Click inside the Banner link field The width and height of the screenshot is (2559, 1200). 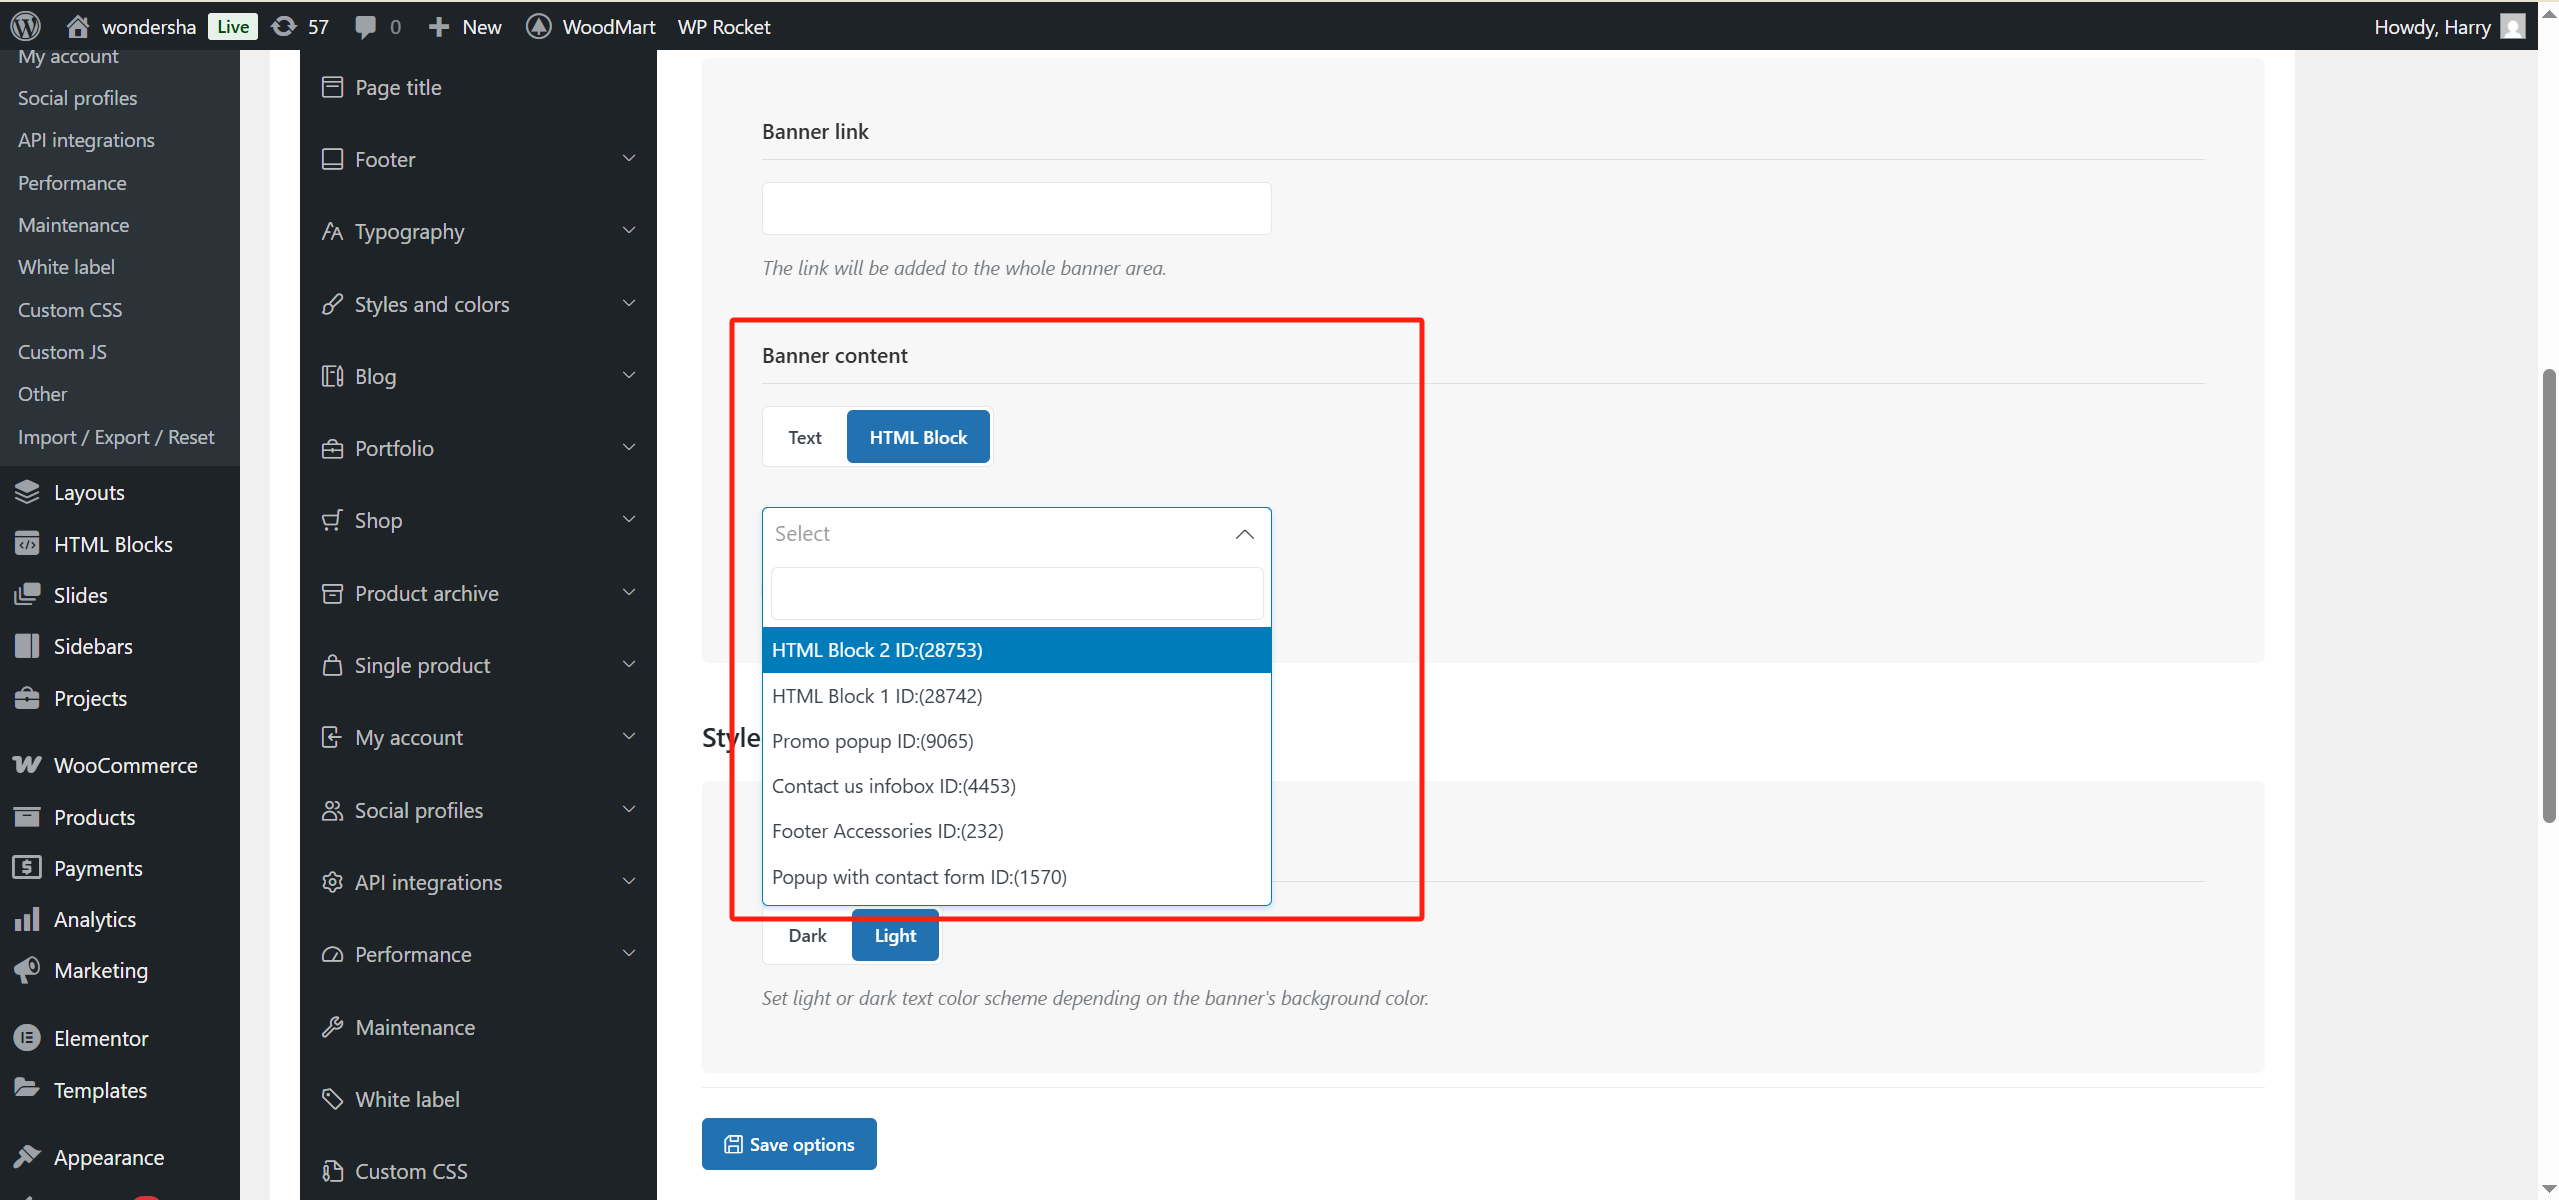pos(1015,207)
